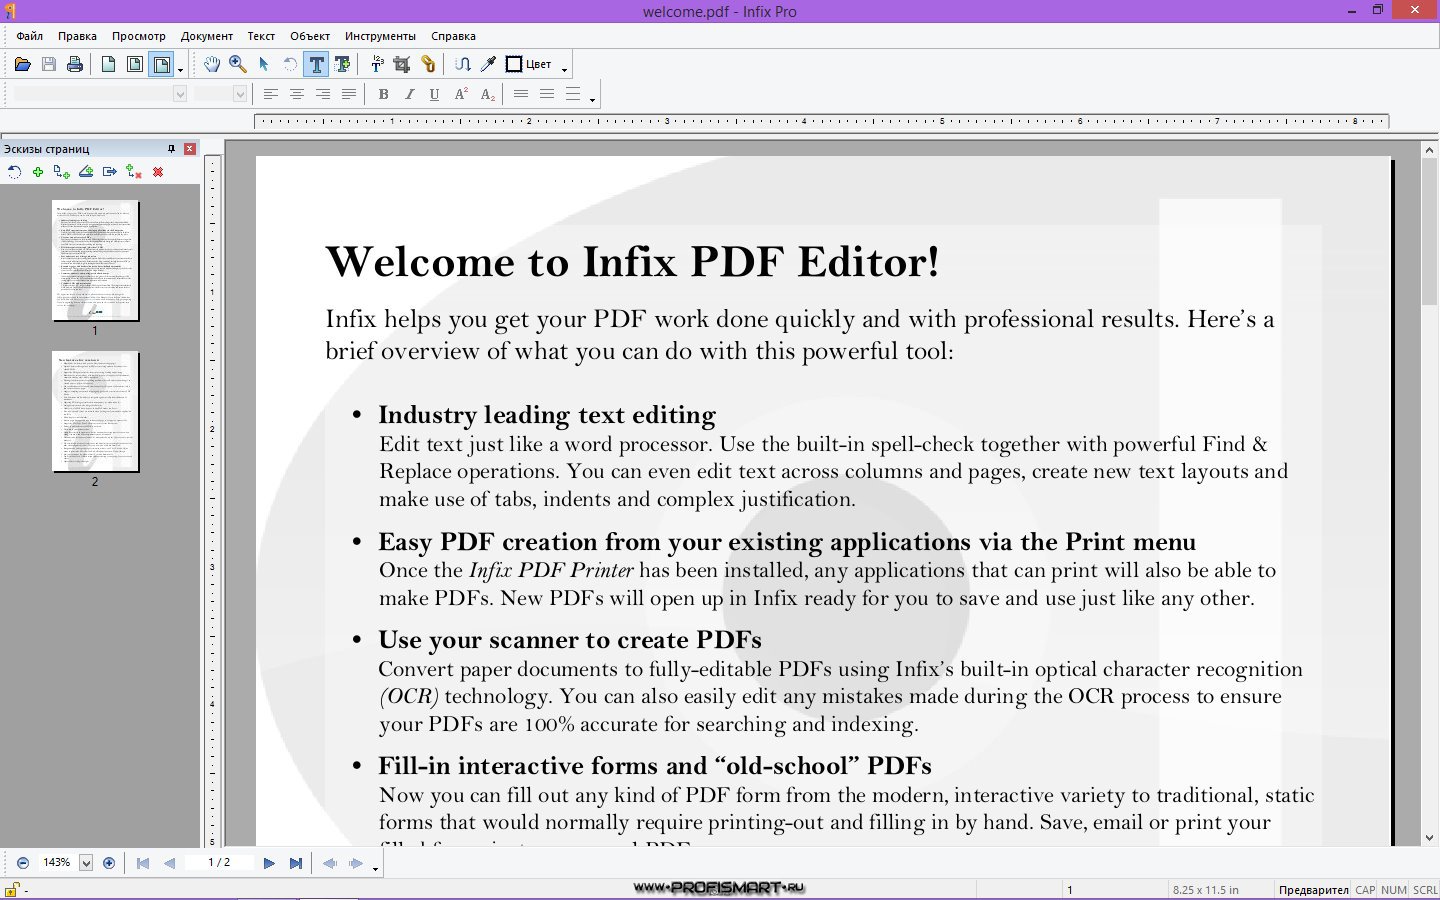Open the zoom percentage dropdown
The height and width of the screenshot is (900, 1440).
[86, 863]
